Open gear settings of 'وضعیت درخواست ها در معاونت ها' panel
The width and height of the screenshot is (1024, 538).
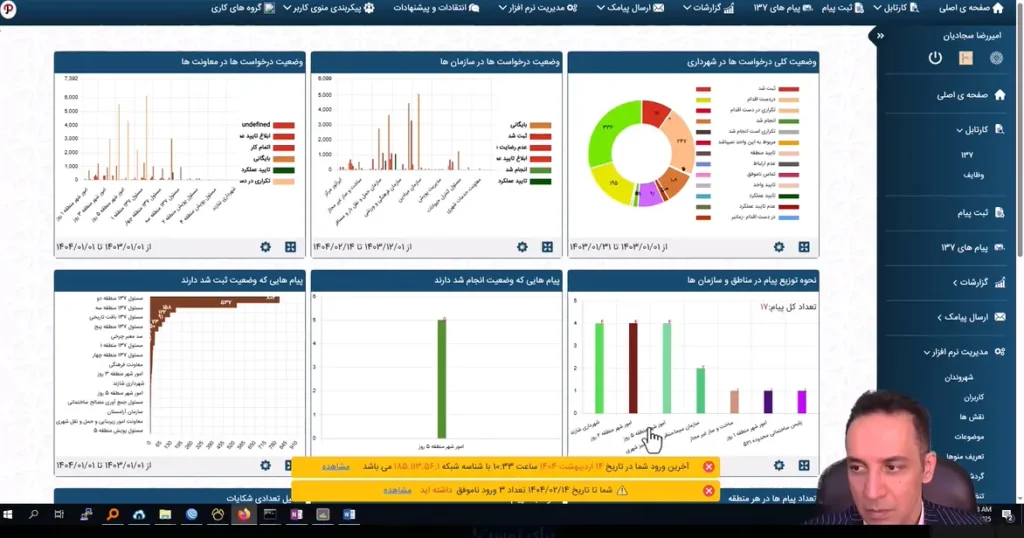pos(265,247)
